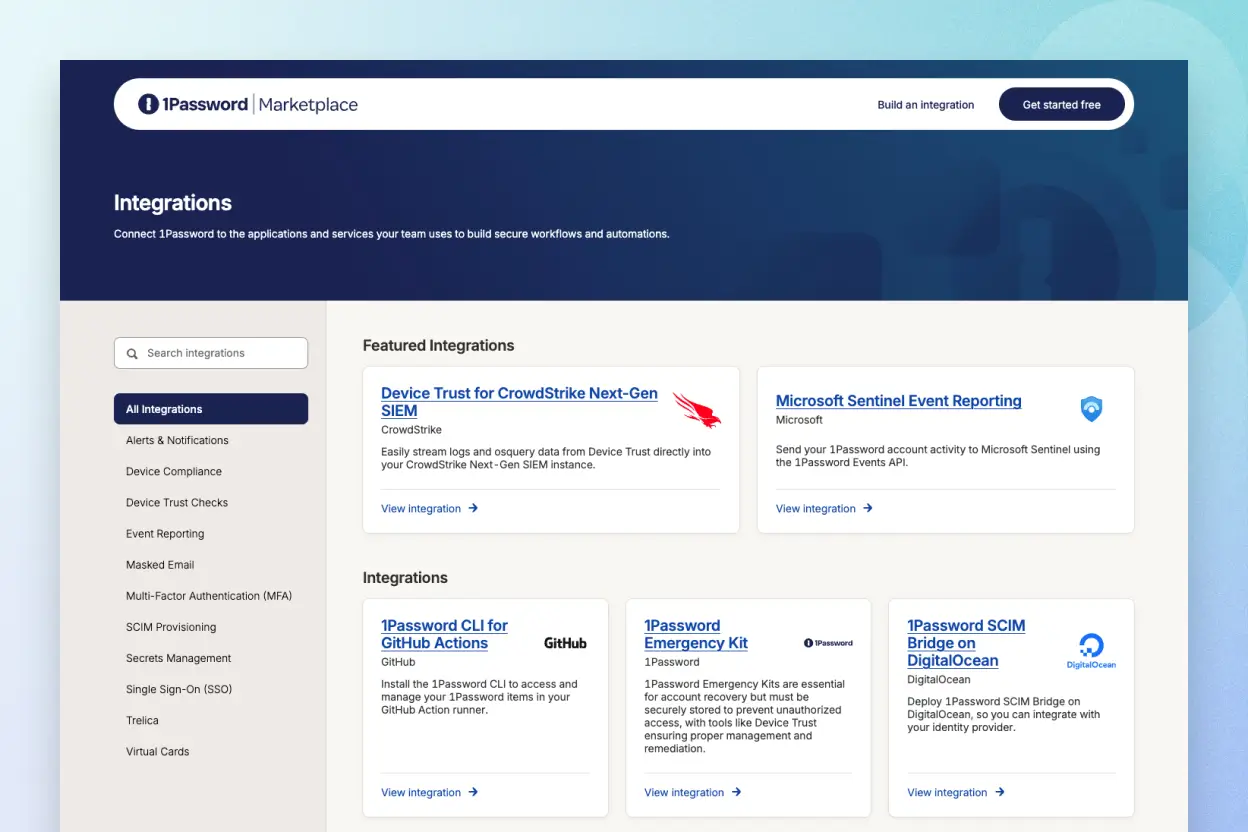Click the DigitalOcean logo
This screenshot has height=832, width=1248.
(x=1091, y=651)
